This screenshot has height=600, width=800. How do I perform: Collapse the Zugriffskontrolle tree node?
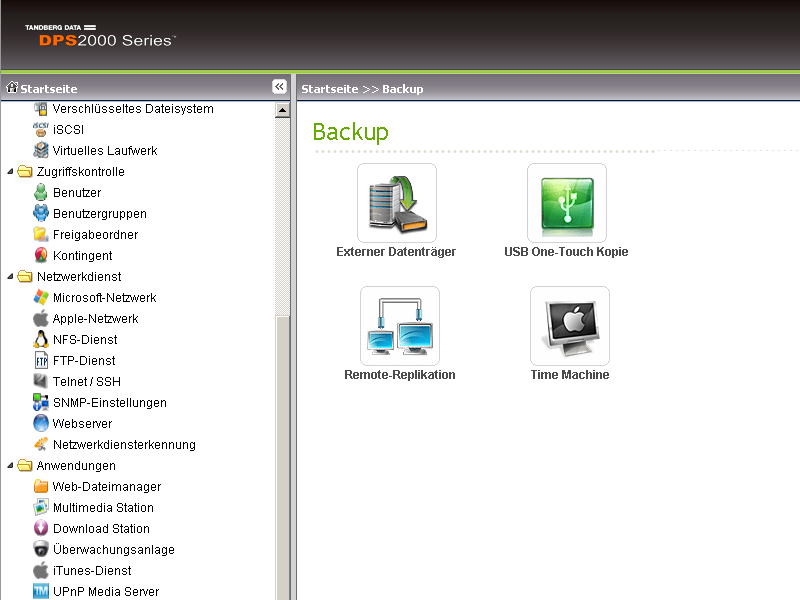coord(10,172)
